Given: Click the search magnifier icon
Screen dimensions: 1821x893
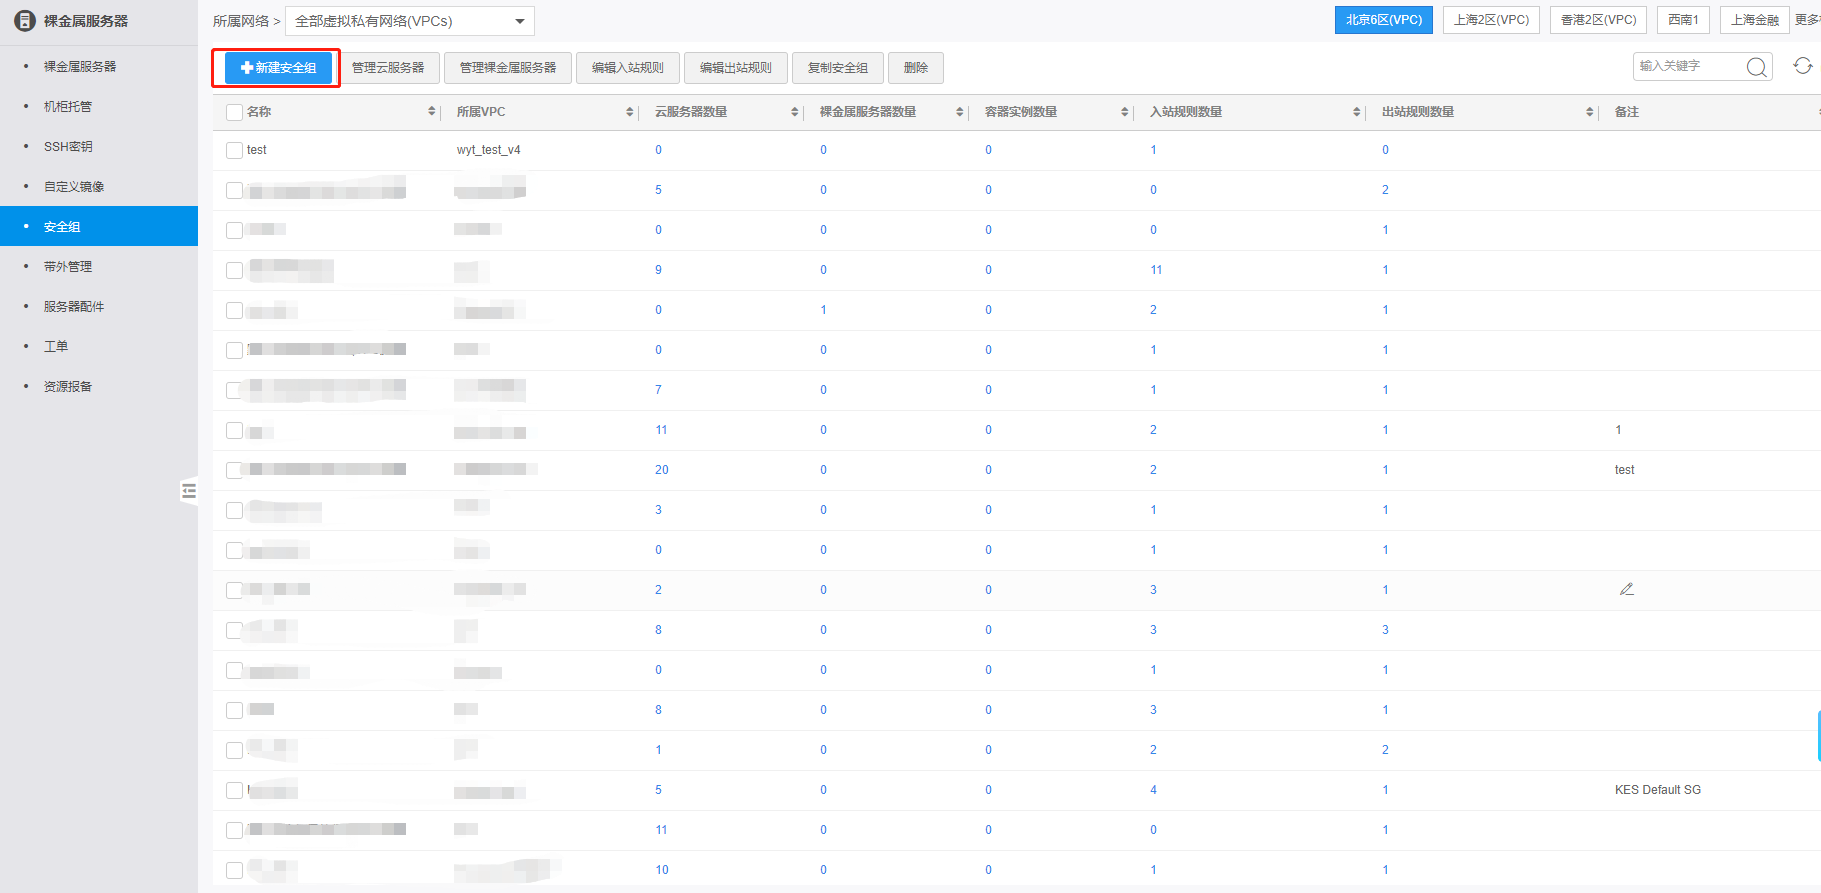Looking at the screenshot, I should pyautogui.click(x=1756, y=67).
